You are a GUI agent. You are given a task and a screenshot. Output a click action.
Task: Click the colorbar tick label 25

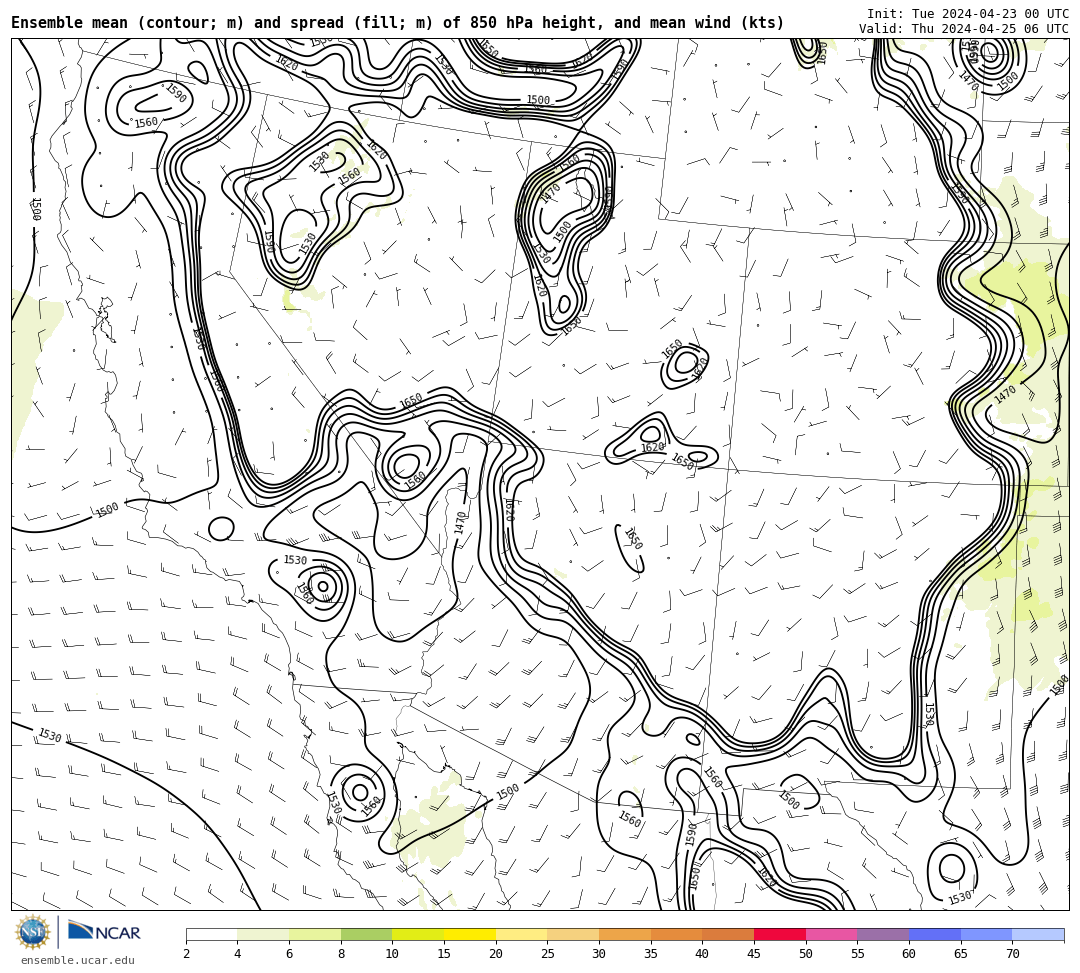(548, 954)
